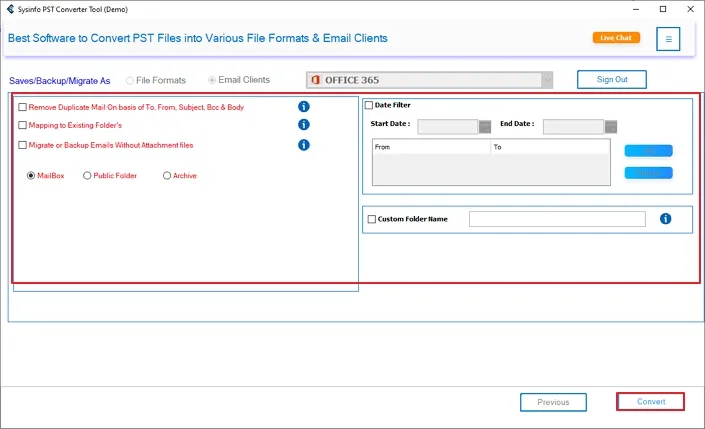Start conversion with the Convert button
This screenshot has width=705, height=429.
tap(651, 402)
